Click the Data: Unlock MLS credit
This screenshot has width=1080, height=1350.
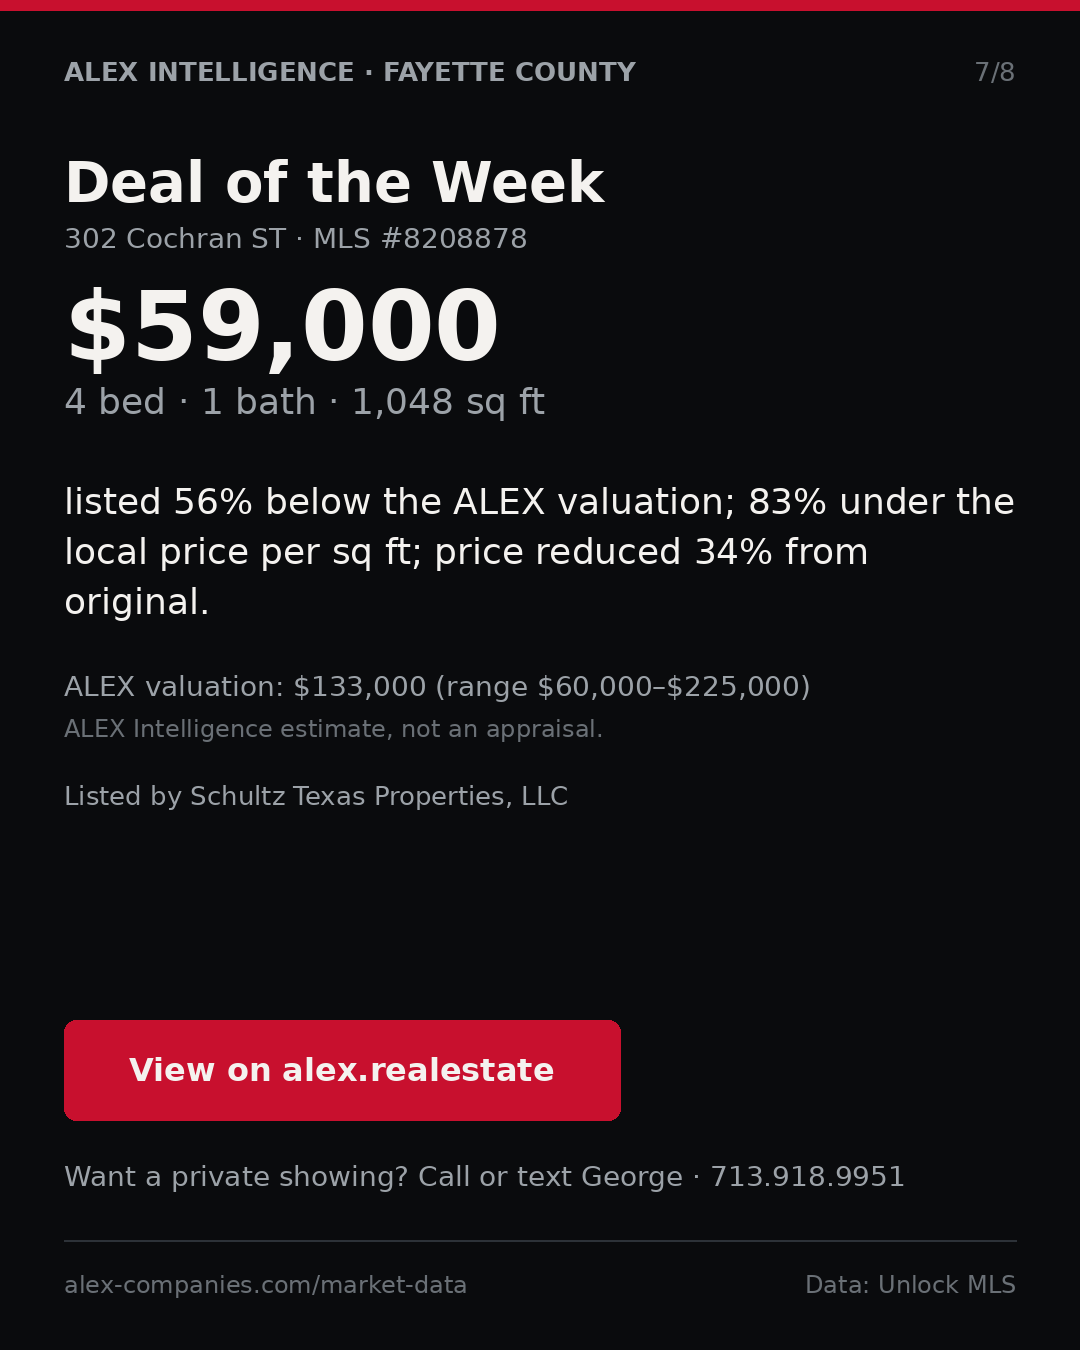(910, 1285)
